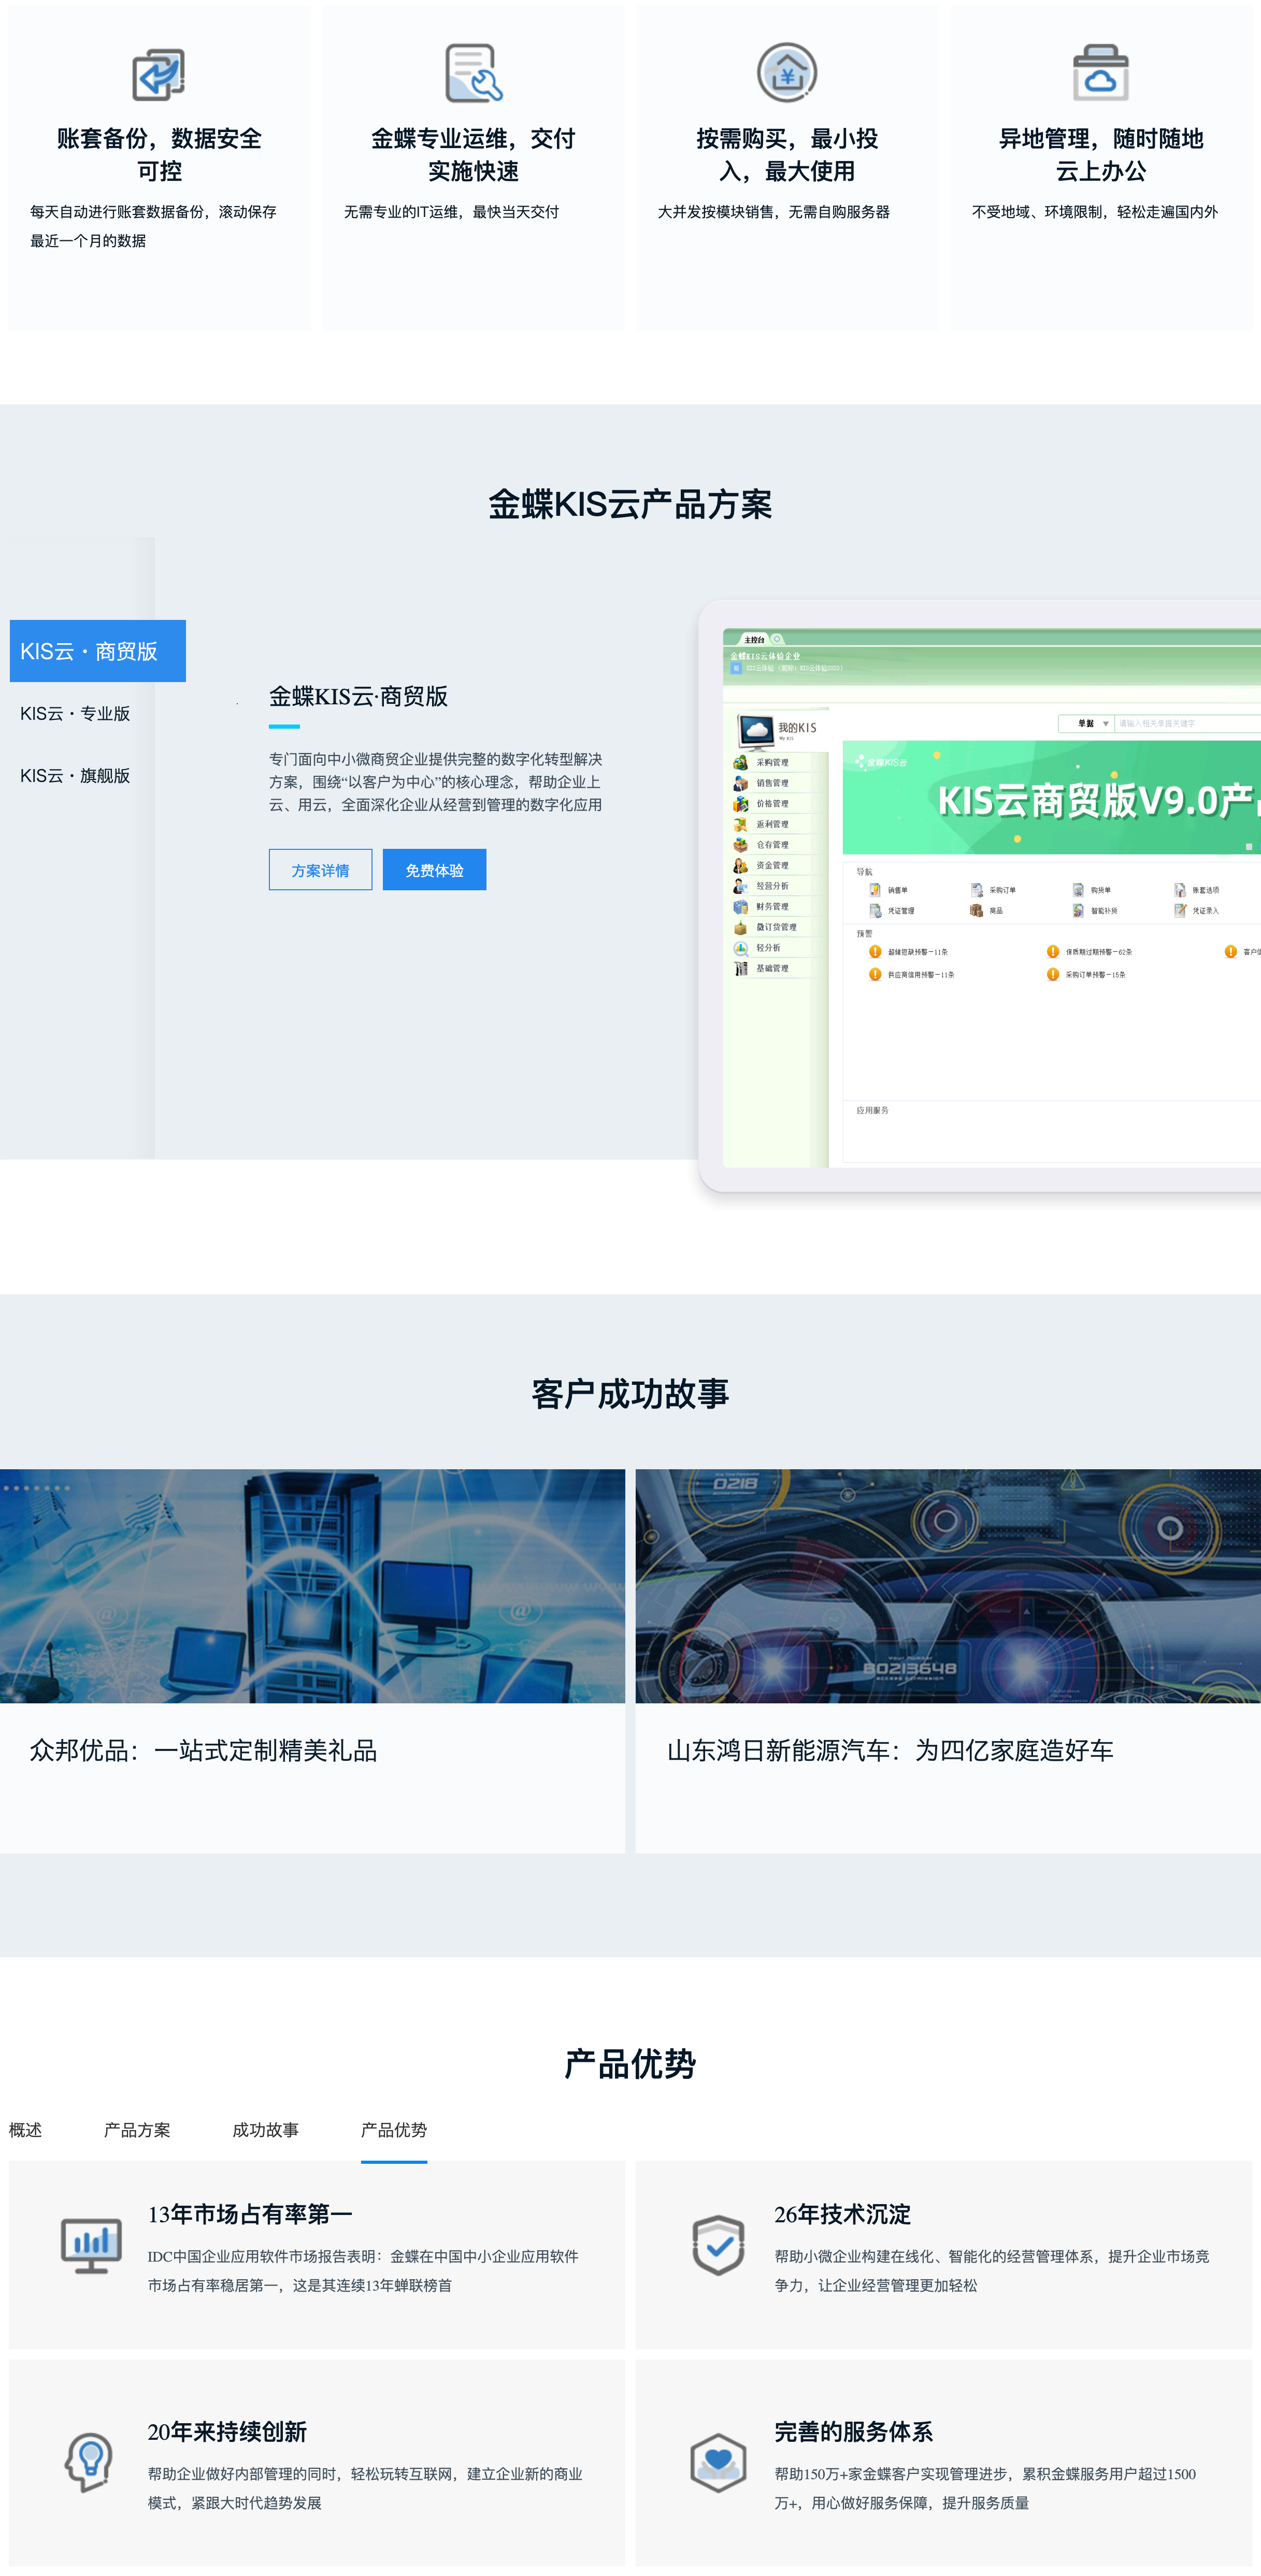Click the cloud briefcase remote office icon
Image resolution: width=1261 pixels, height=2576 pixels.
pyautogui.click(x=1101, y=73)
